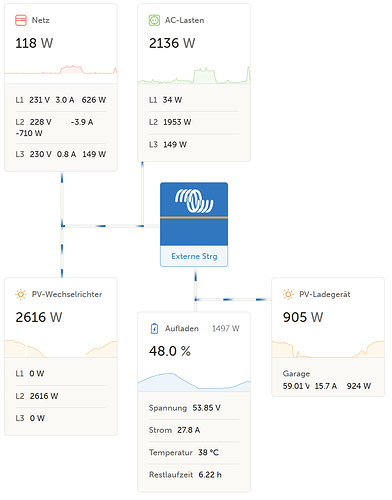Click the green AC-Lasten socket icon
This screenshot has height=500, width=392.
pyautogui.click(x=154, y=20)
